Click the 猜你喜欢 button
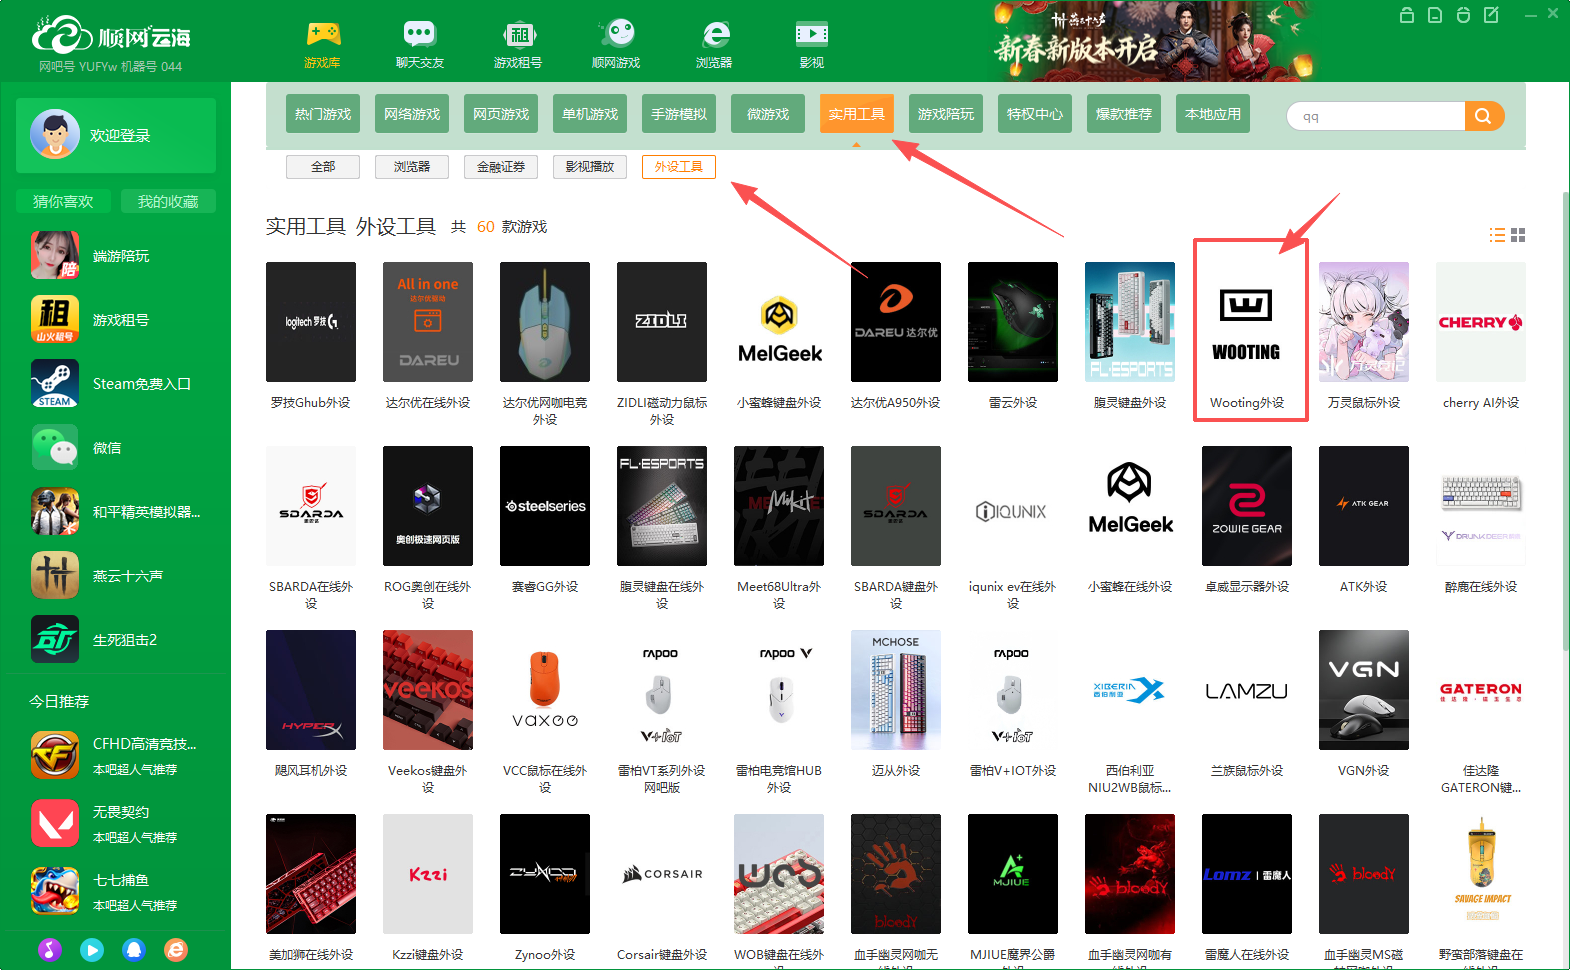This screenshot has height=970, width=1570. point(63,201)
